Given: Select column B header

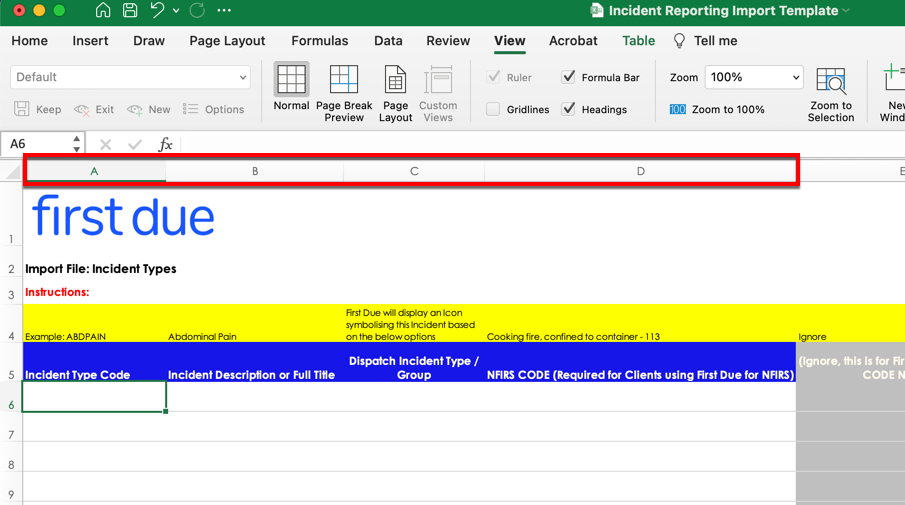Looking at the screenshot, I should click(x=255, y=171).
